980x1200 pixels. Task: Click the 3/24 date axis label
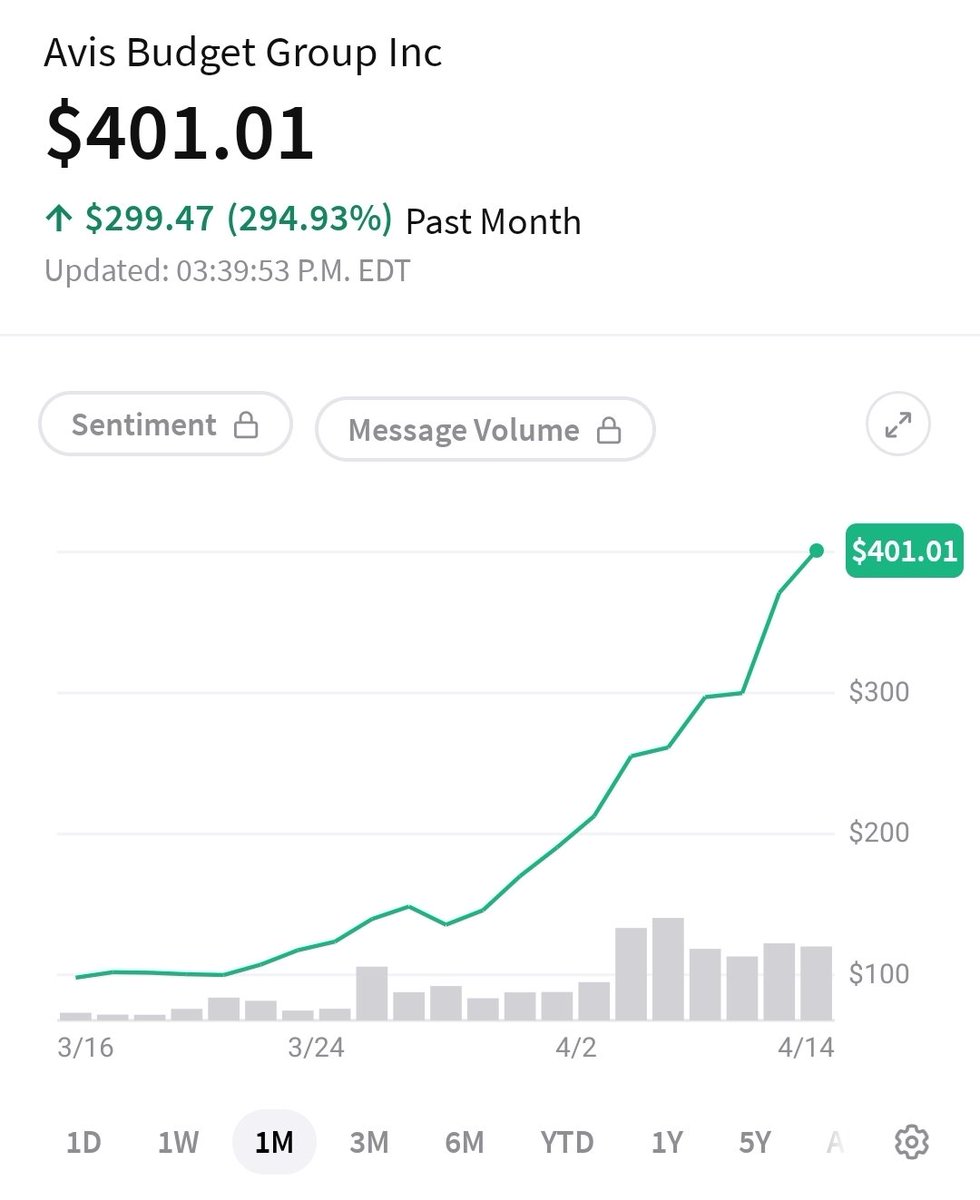[315, 1049]
